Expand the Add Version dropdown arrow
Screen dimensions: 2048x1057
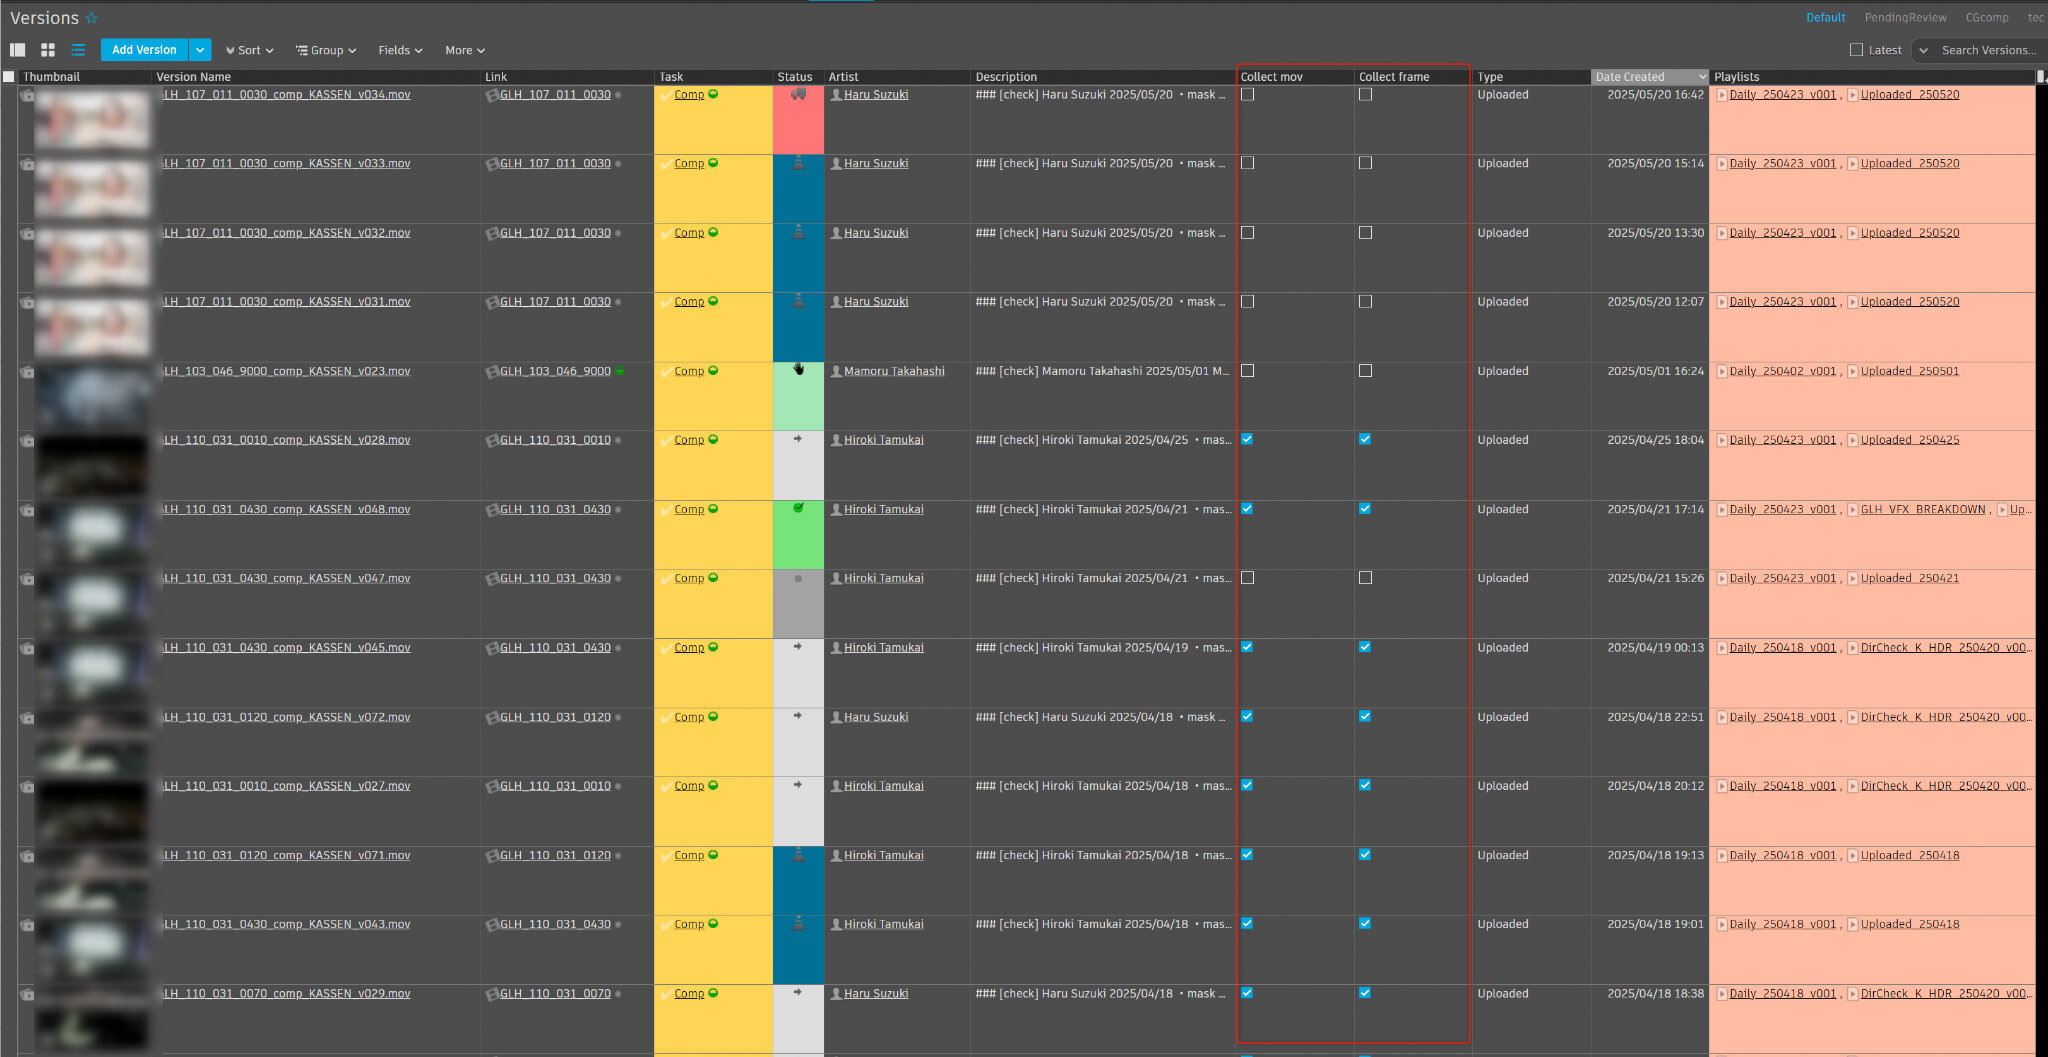pos(200,50)
